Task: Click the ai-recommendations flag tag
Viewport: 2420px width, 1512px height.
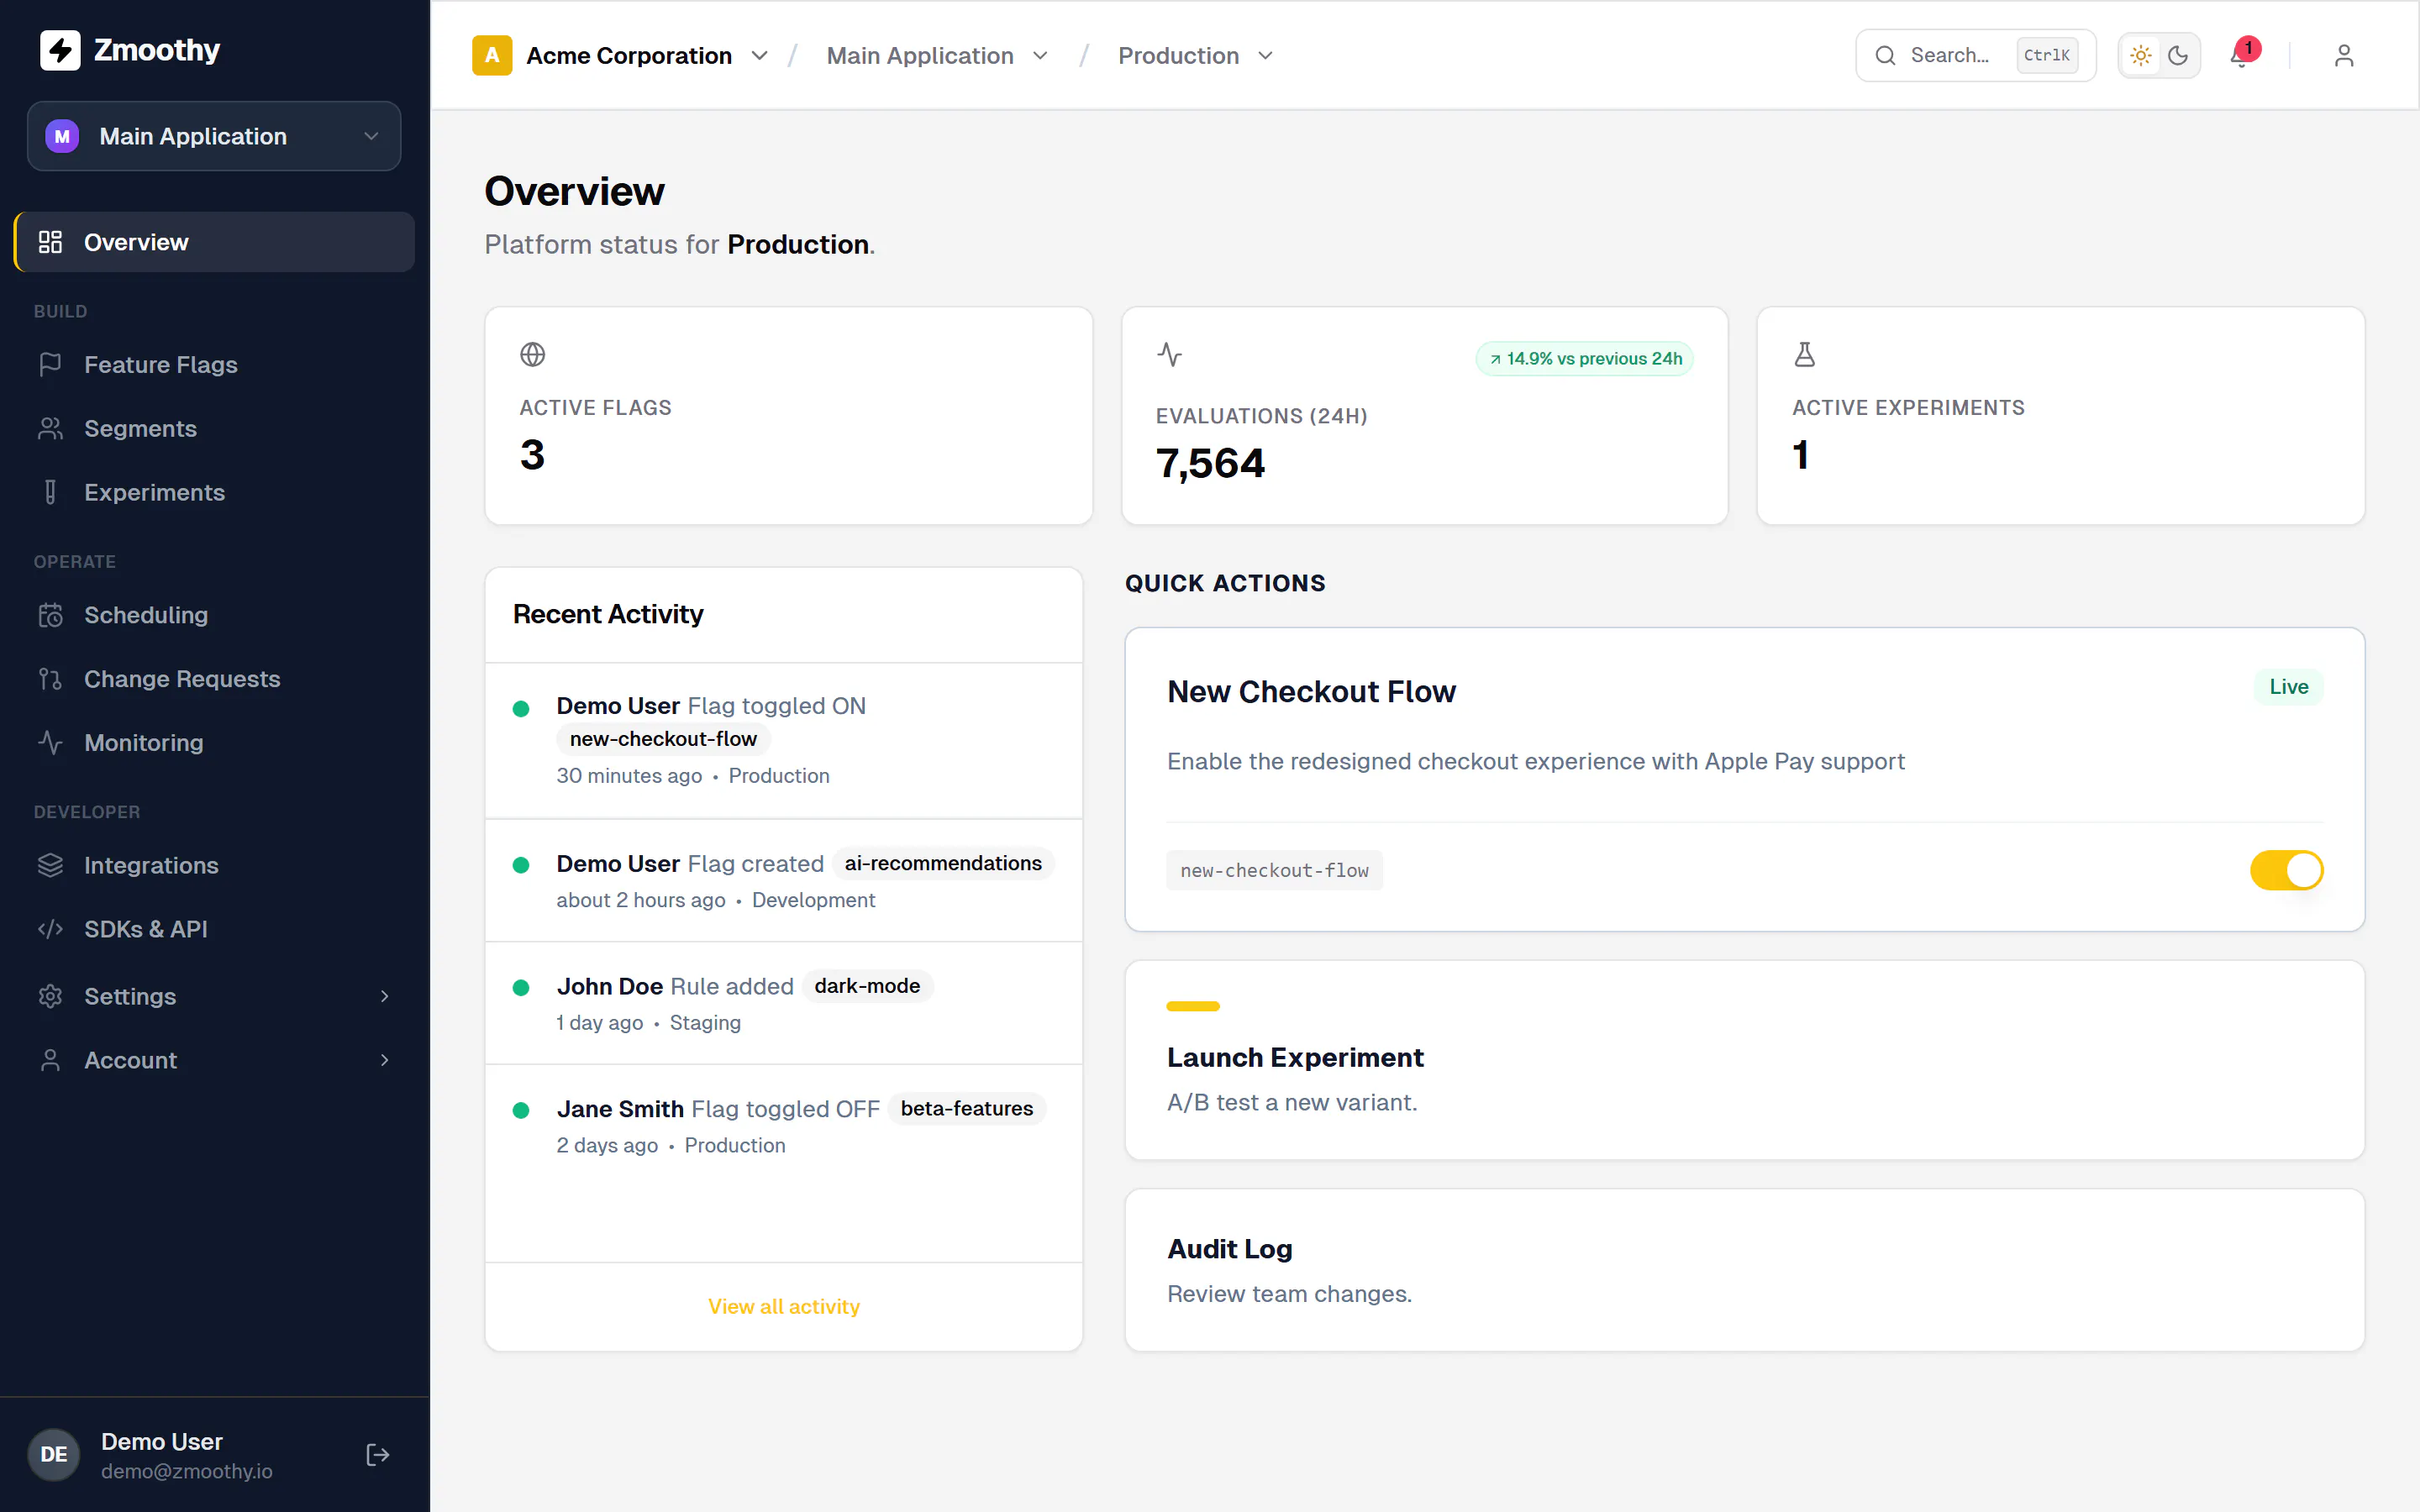Action: (x=943, y=863)
